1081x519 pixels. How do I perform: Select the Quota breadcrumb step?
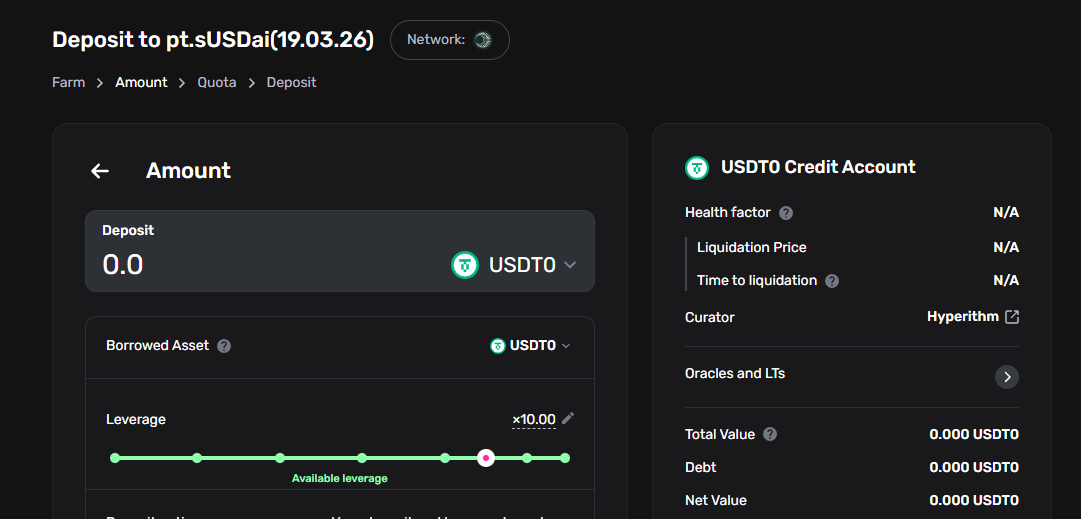coord(217,82)
